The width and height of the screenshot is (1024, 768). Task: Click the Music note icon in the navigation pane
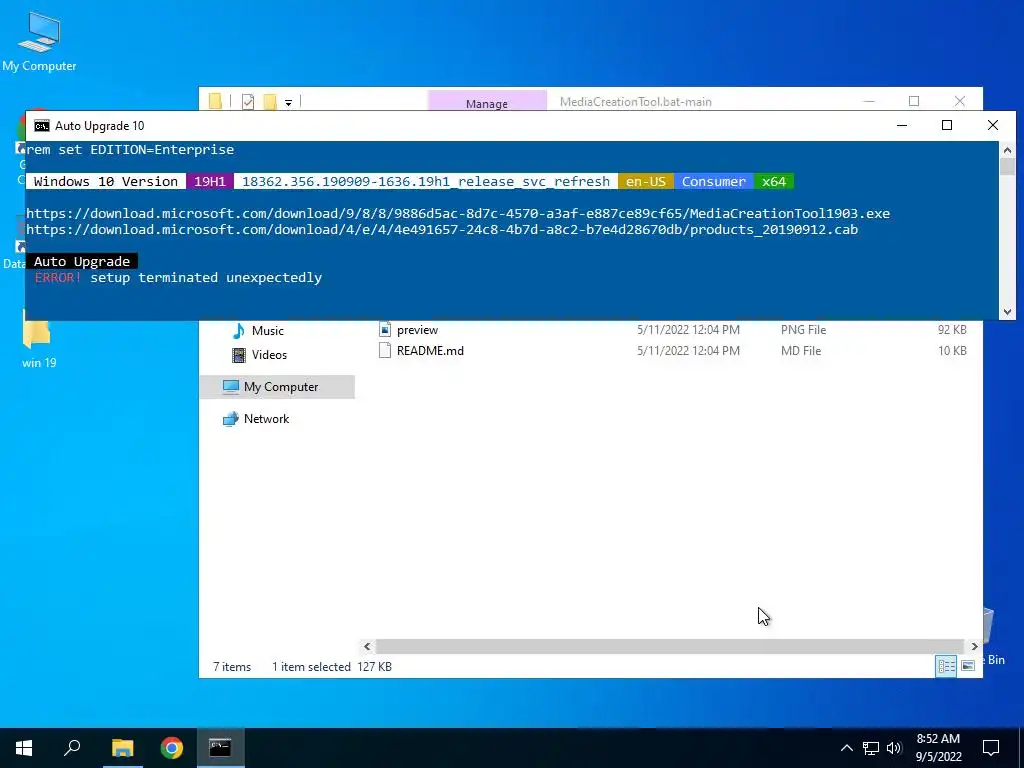click(x=239, y=330)
